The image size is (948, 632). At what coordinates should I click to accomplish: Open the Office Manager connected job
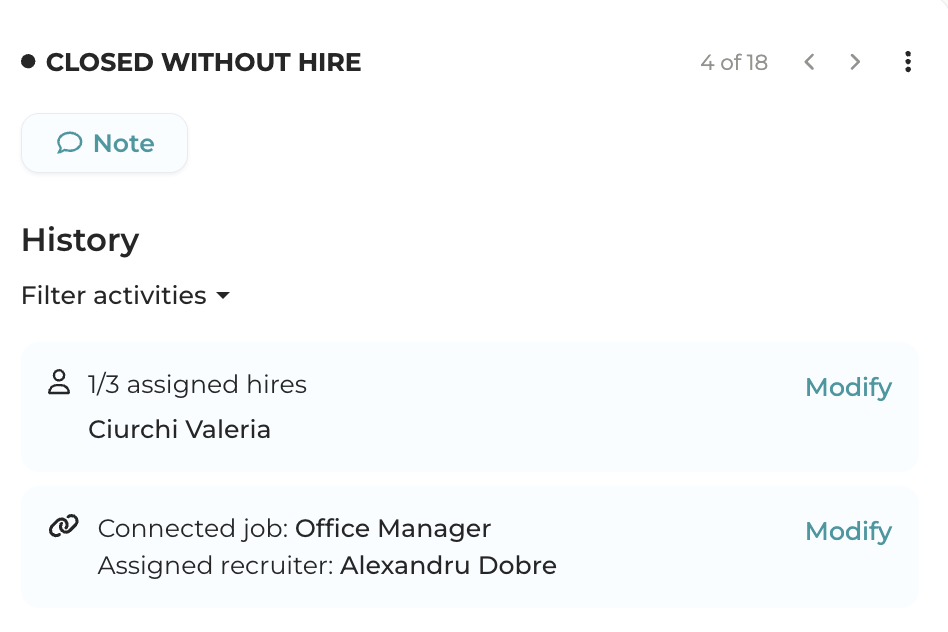click(393, 528)
